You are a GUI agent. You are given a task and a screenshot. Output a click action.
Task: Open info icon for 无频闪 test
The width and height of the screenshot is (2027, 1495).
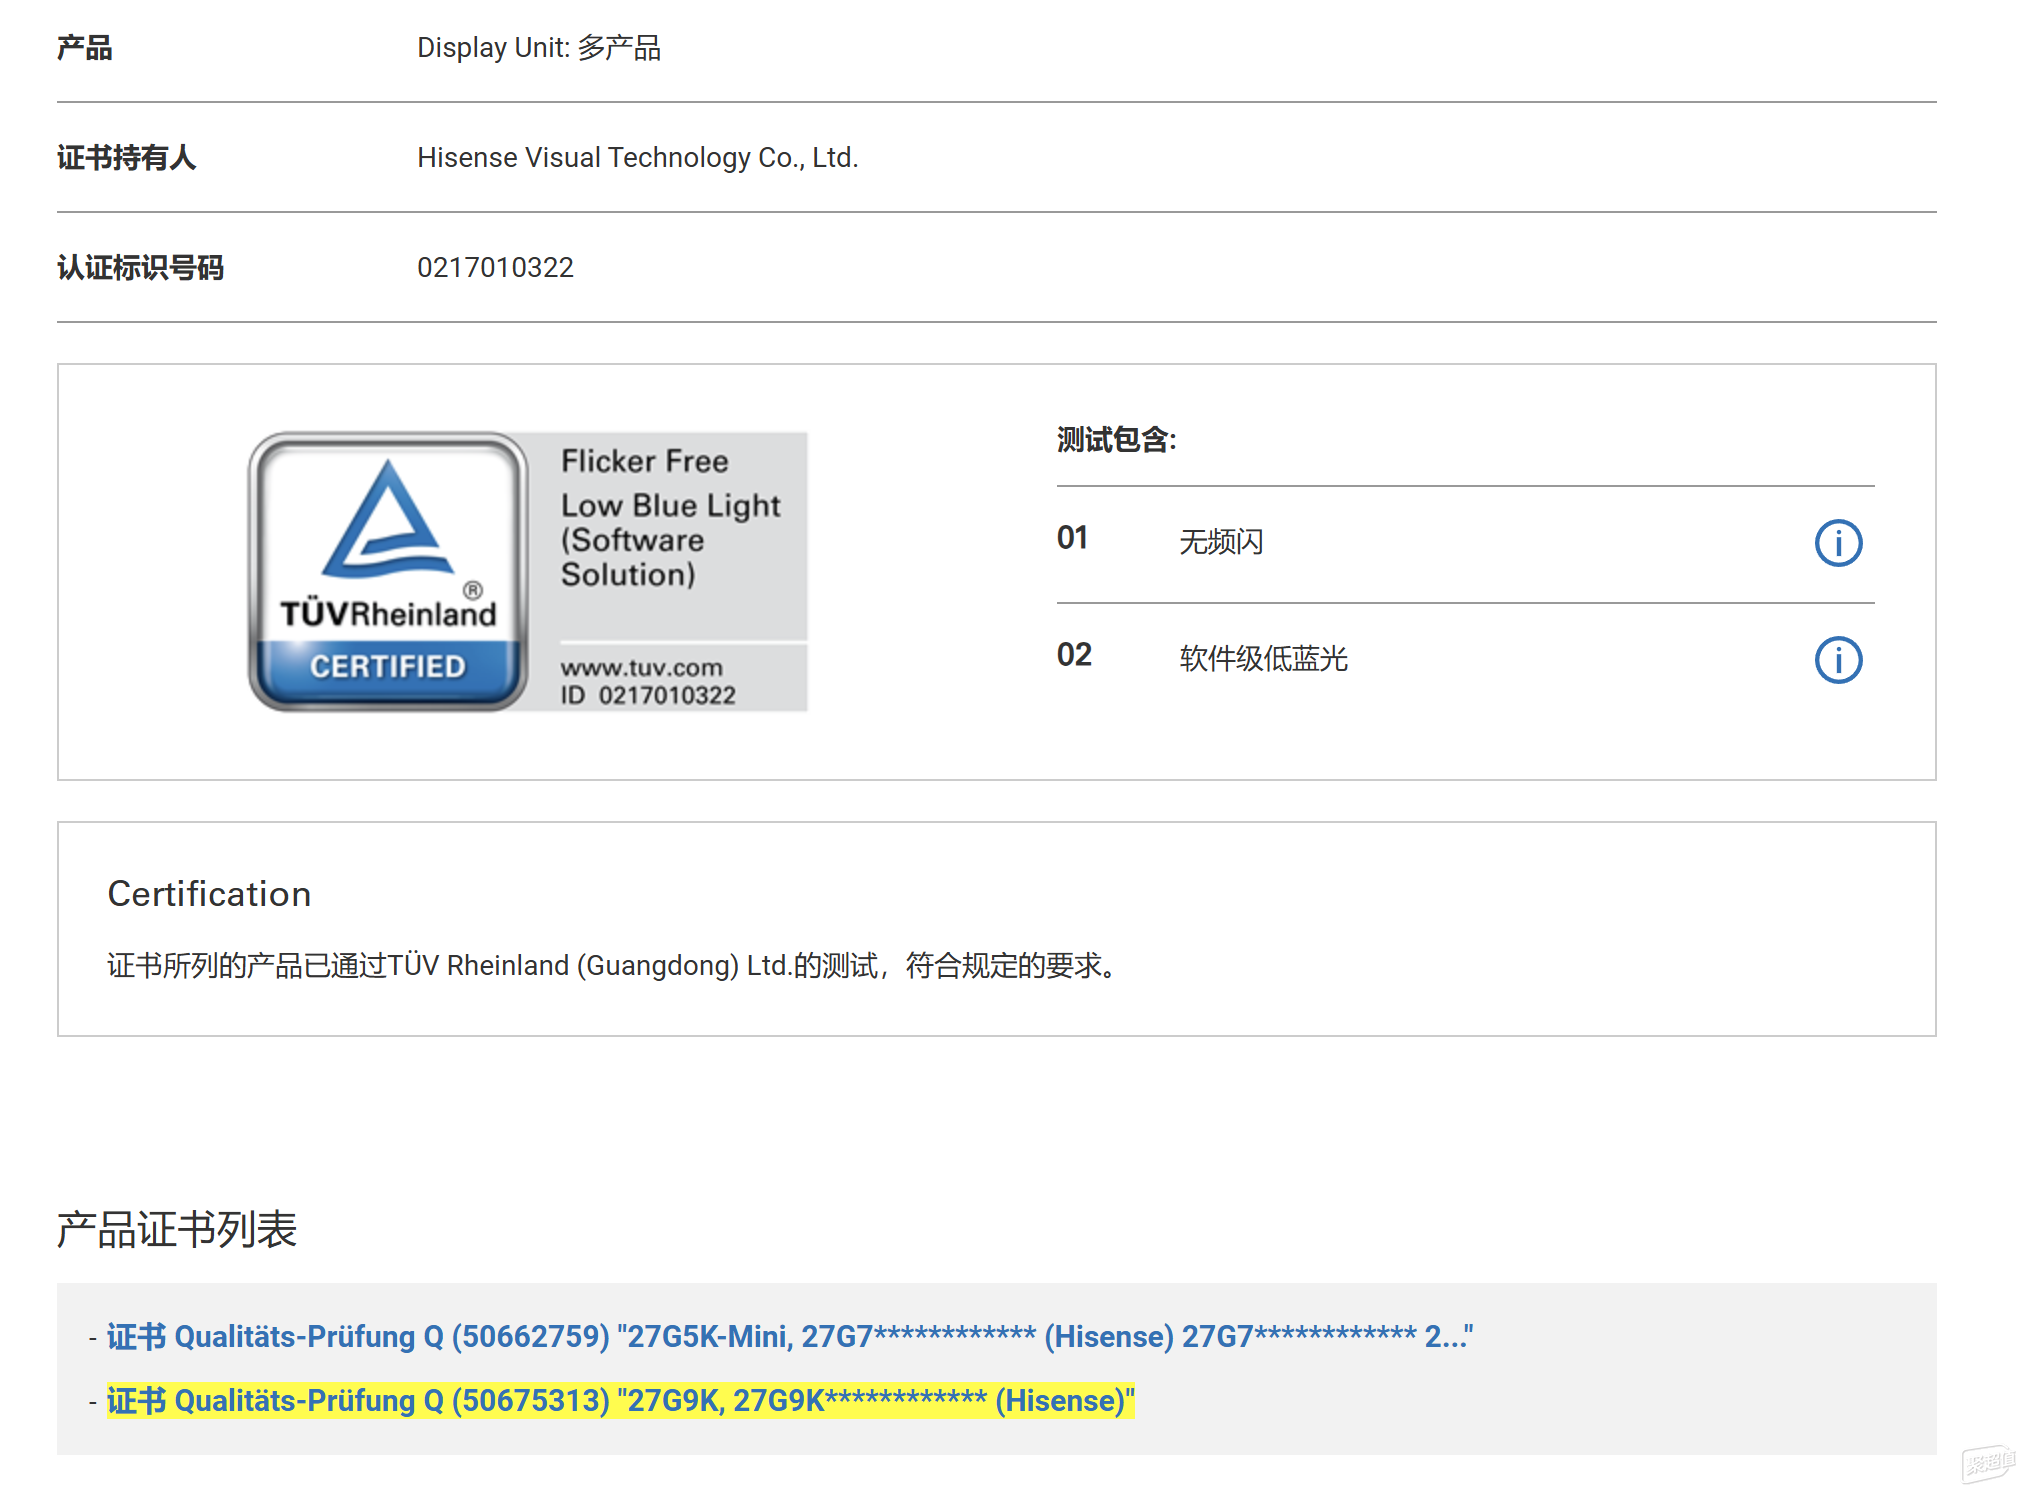(x=1838, y=543)
